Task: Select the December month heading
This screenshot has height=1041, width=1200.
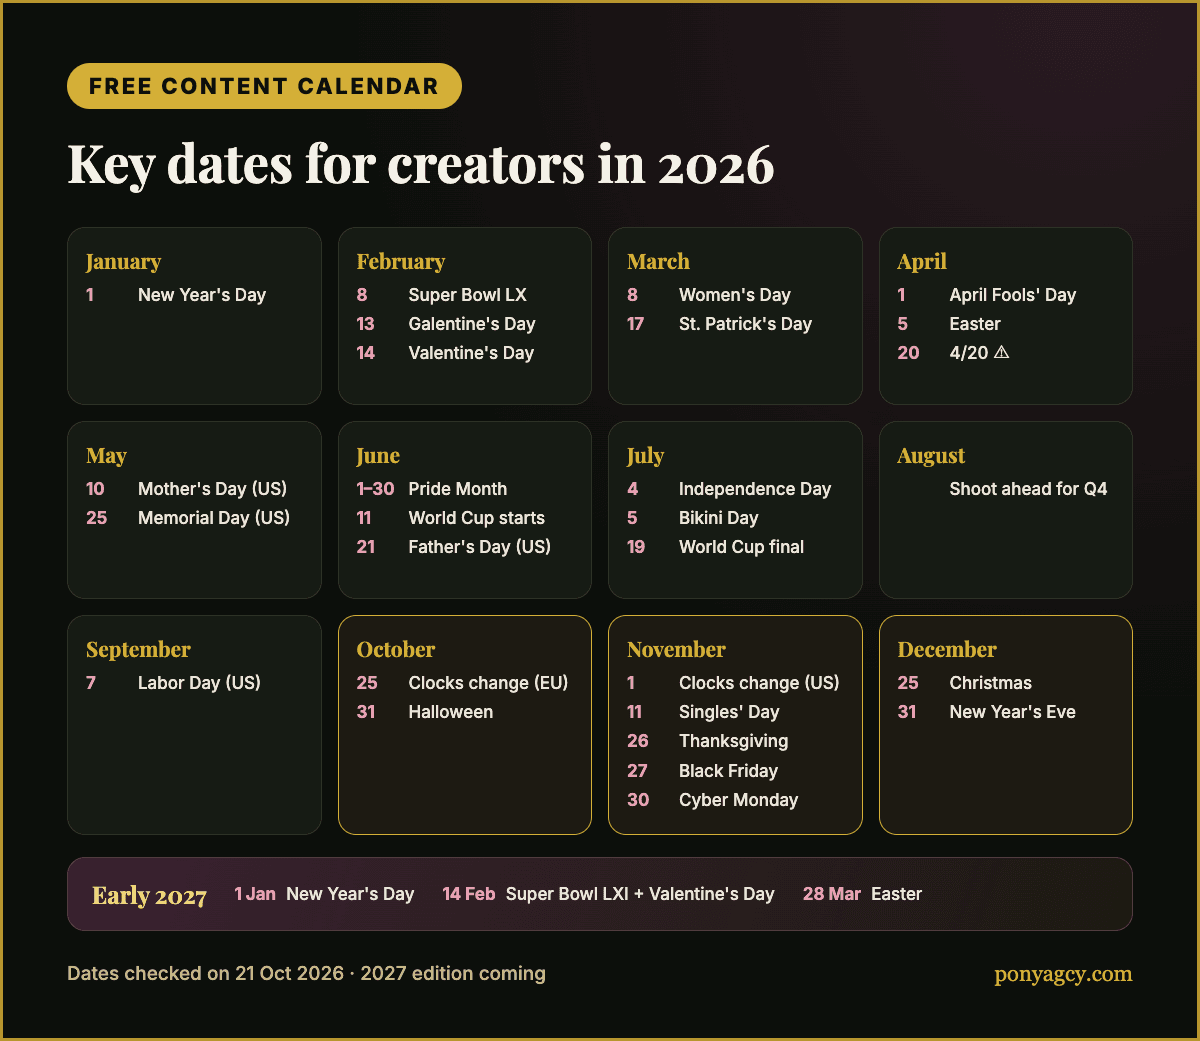Action: [x=947, y=650]
